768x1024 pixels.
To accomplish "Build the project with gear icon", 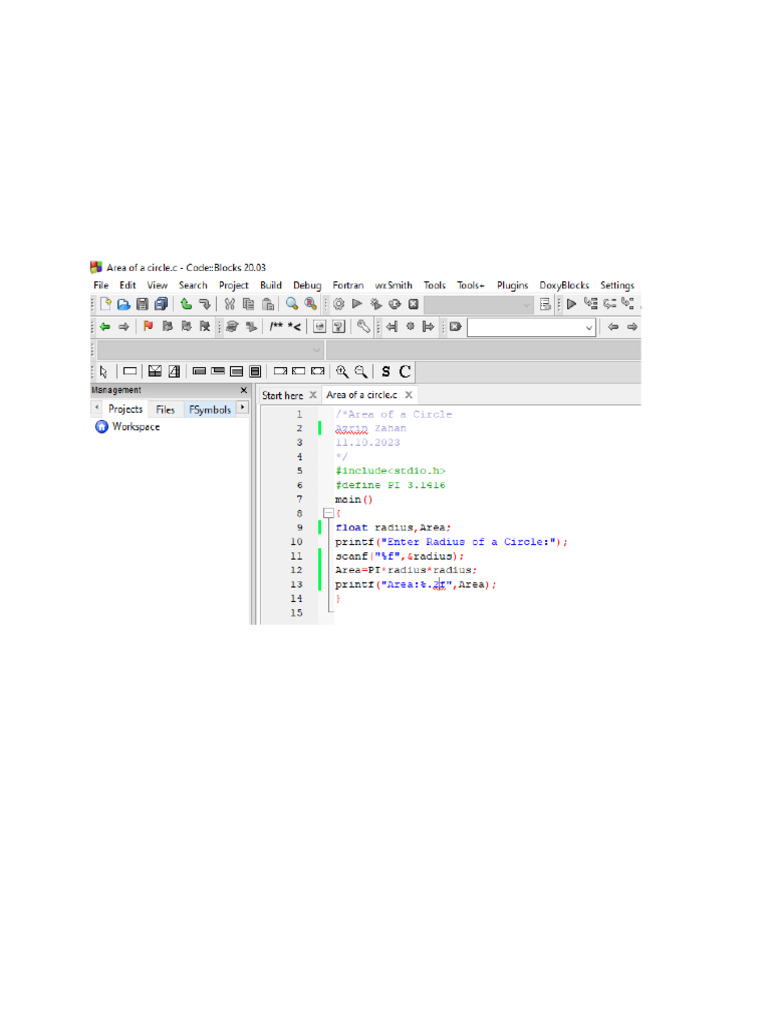I will coord(338,304).
